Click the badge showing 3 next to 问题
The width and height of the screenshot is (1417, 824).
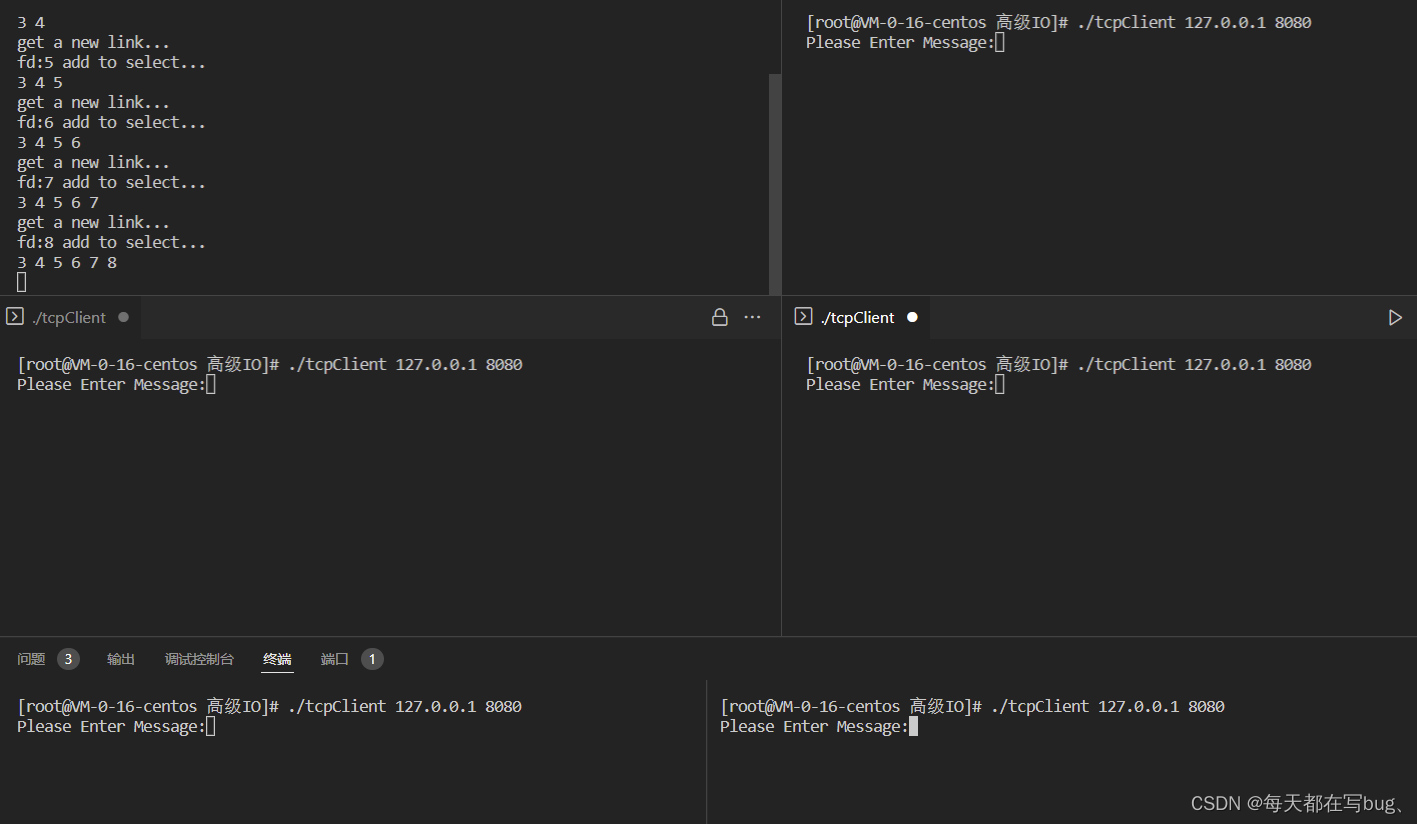click(x=68, y=659)
